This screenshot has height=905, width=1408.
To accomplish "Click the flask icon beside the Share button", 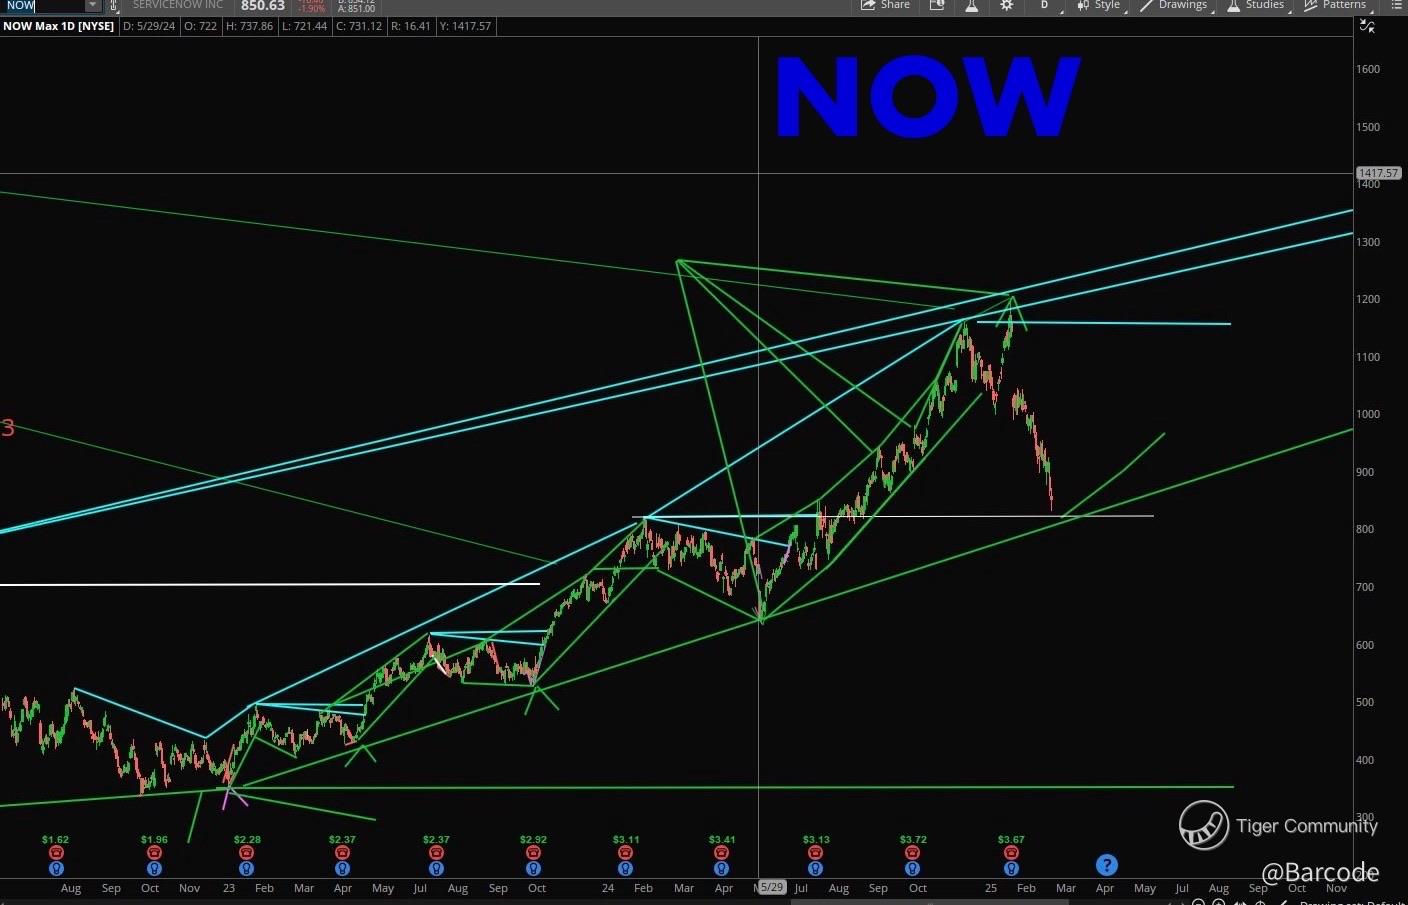I will pyautogui.click(x=971, y=5).
